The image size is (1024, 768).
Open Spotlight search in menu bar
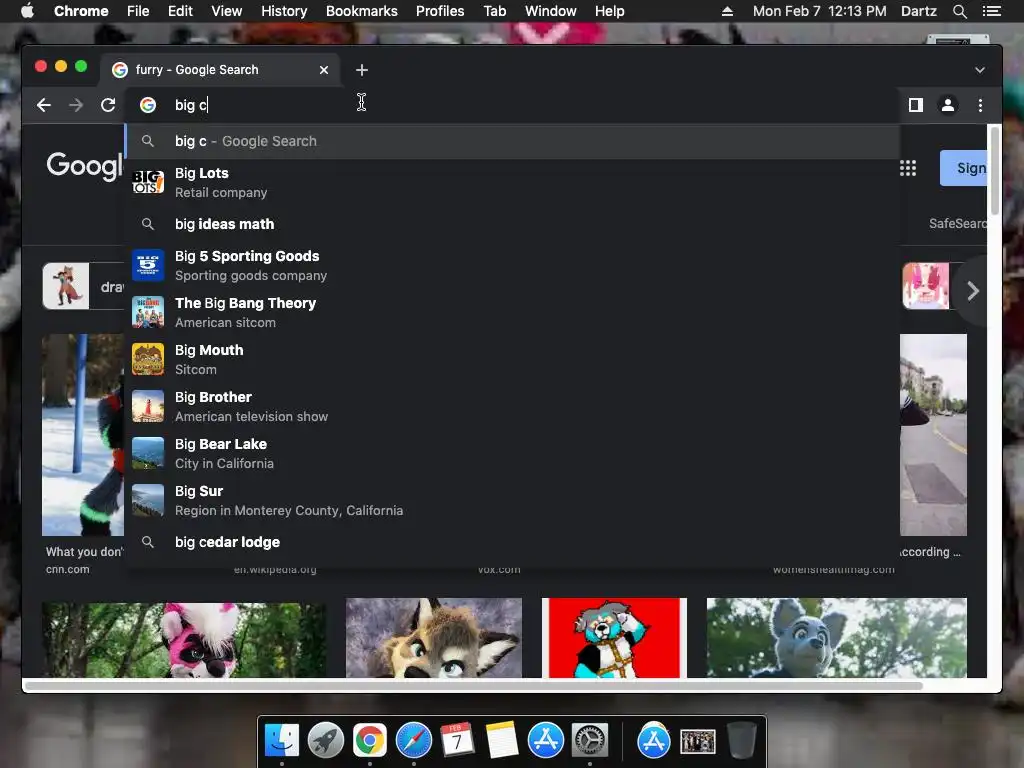[959, 11]
